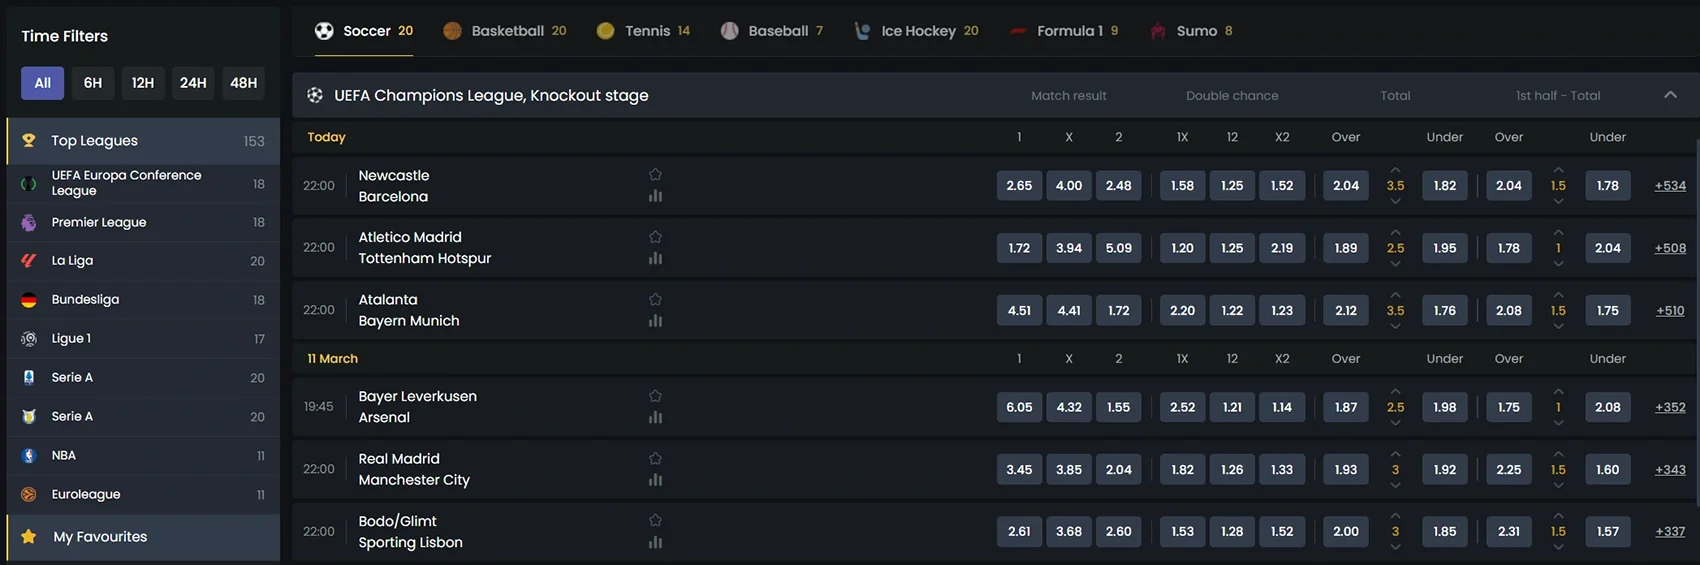
Task: Open stats chart for Atletico Madrid match
Action: click(x=655, y=258)
